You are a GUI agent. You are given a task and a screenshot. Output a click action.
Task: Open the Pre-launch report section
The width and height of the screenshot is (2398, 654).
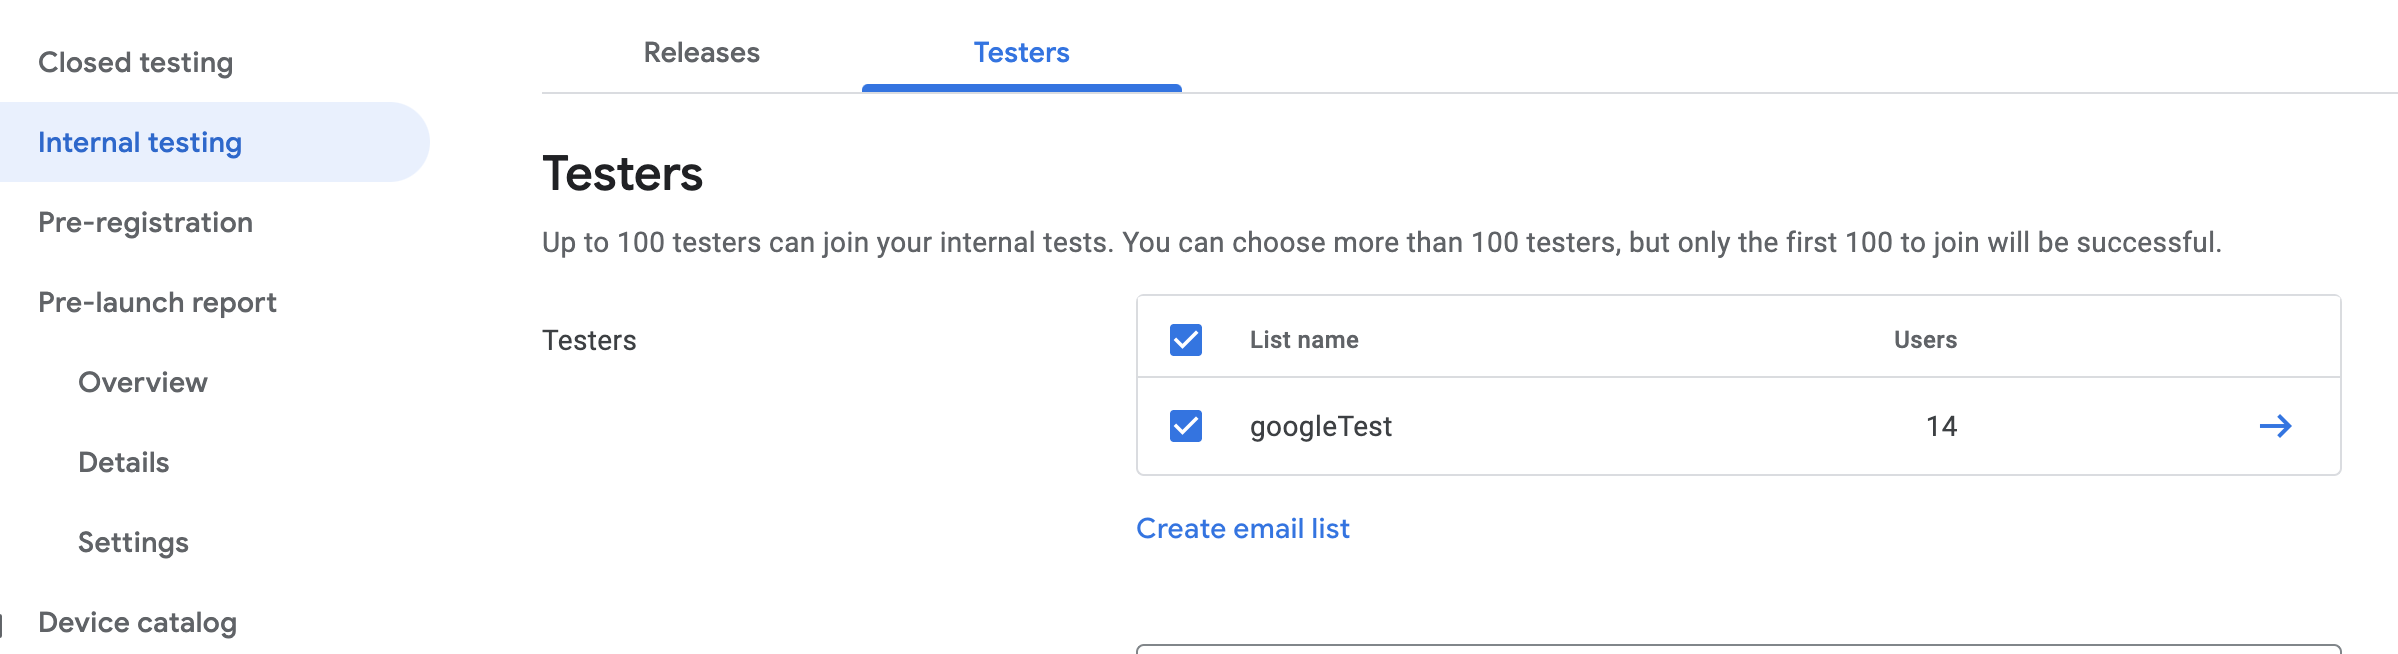point(157,302)
